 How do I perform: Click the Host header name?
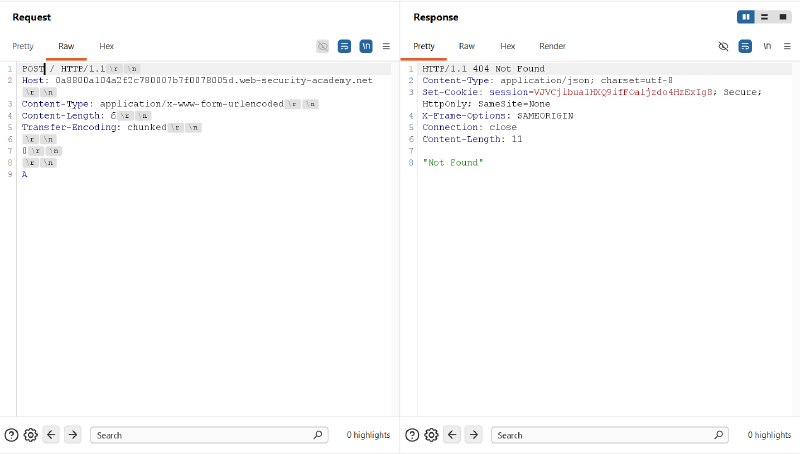tap(33, 81)
